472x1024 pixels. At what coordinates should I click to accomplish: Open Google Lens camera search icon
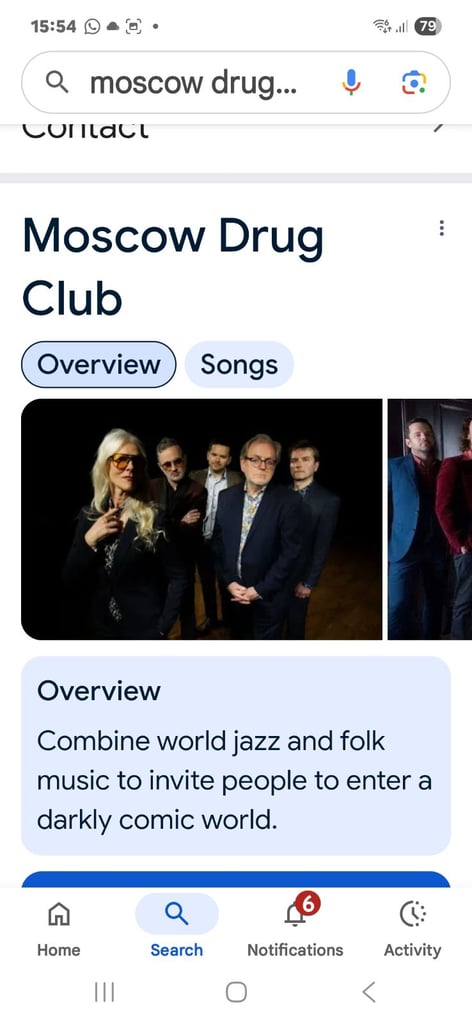pyautogui.click(x=414, y=82)
